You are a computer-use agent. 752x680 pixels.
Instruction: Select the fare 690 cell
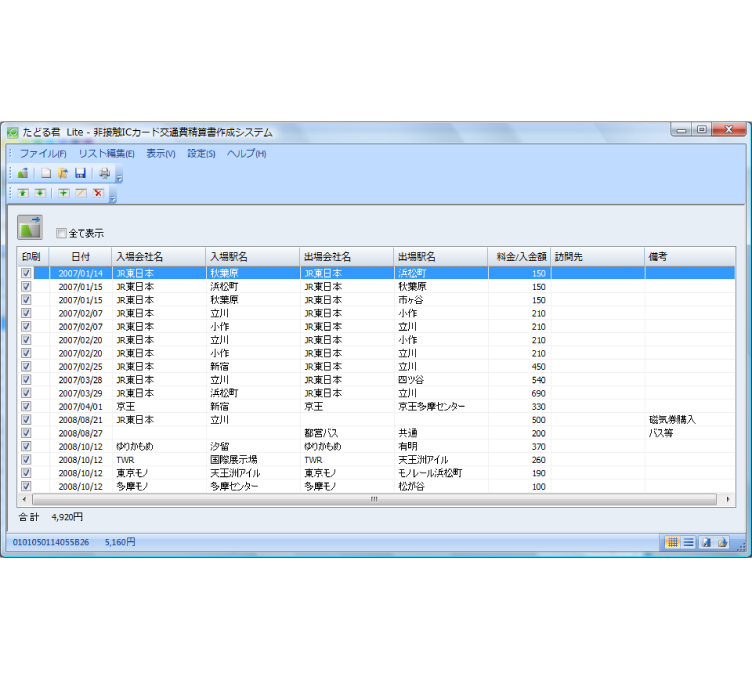pos(519,393)
